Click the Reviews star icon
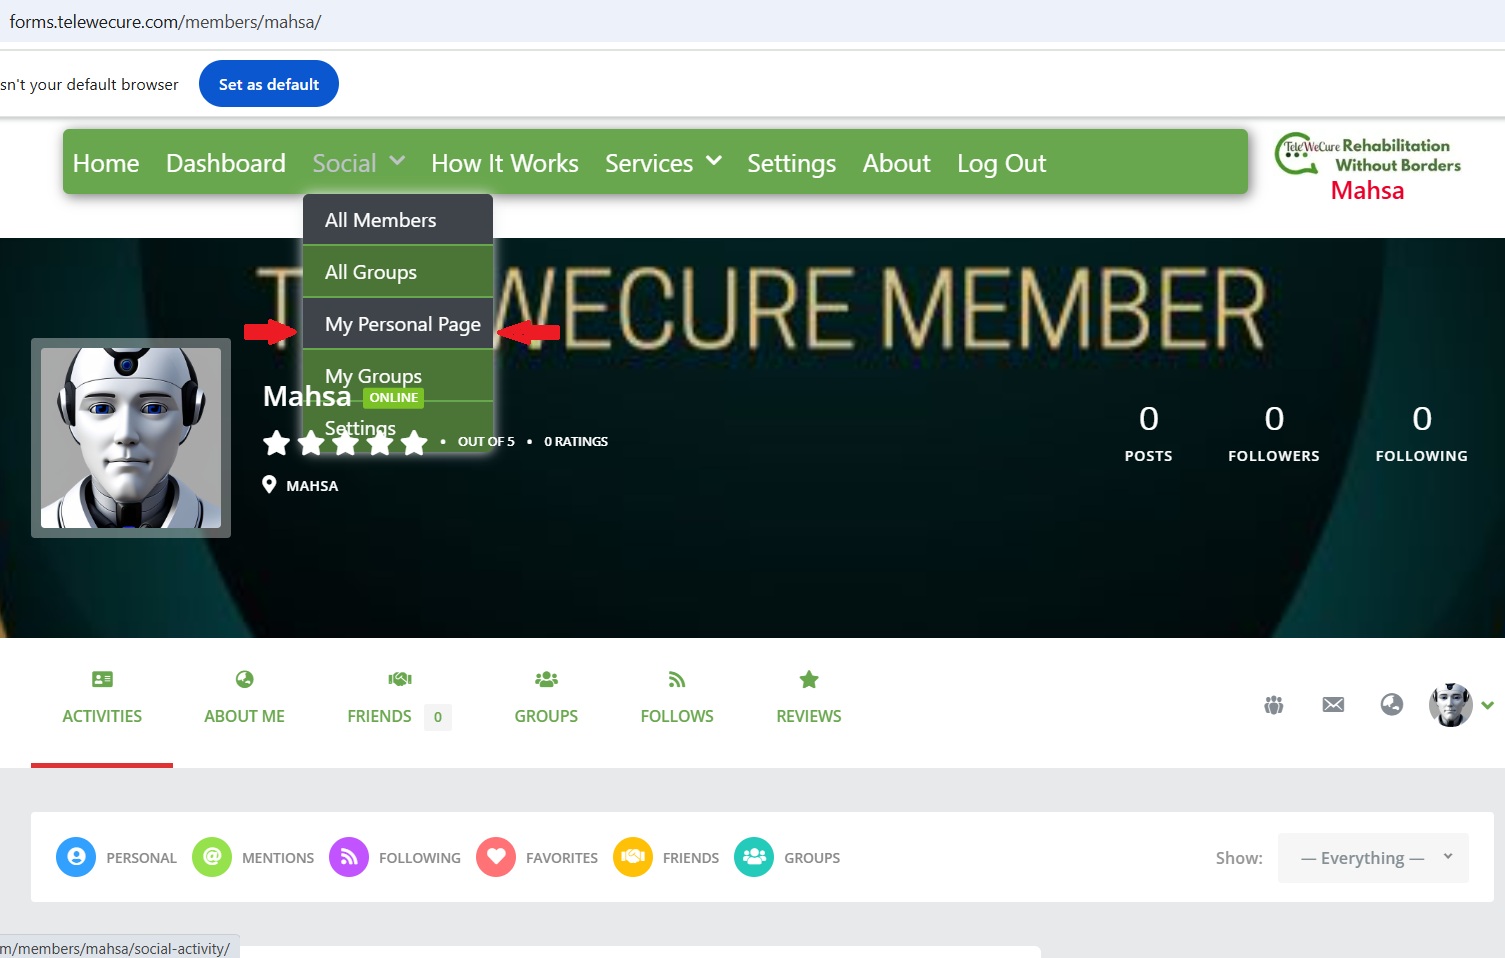 pyautogui.click(x=809, y=679)
